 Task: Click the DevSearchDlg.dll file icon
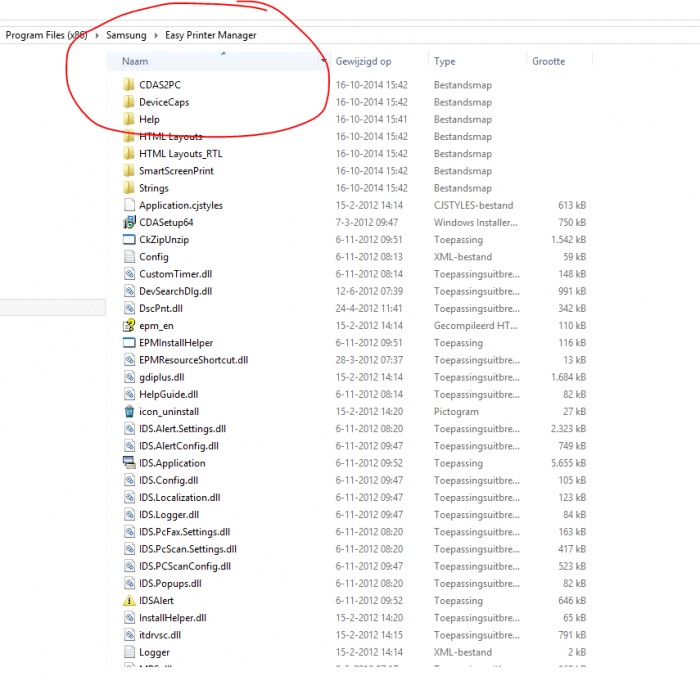pyautogui.click(x=129, y=291)
